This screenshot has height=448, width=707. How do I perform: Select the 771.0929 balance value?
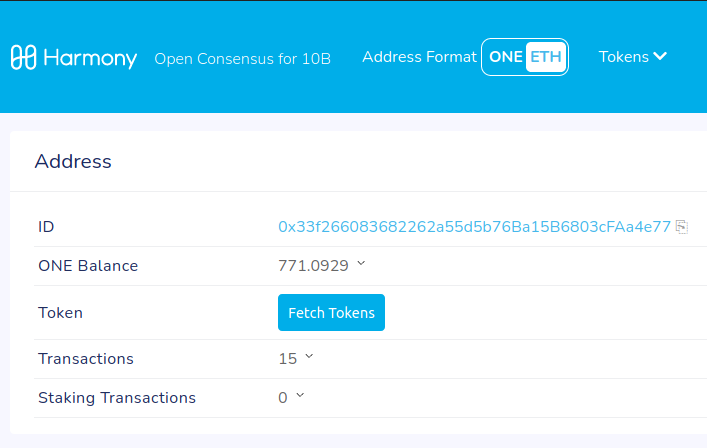[x=313, y=266]
